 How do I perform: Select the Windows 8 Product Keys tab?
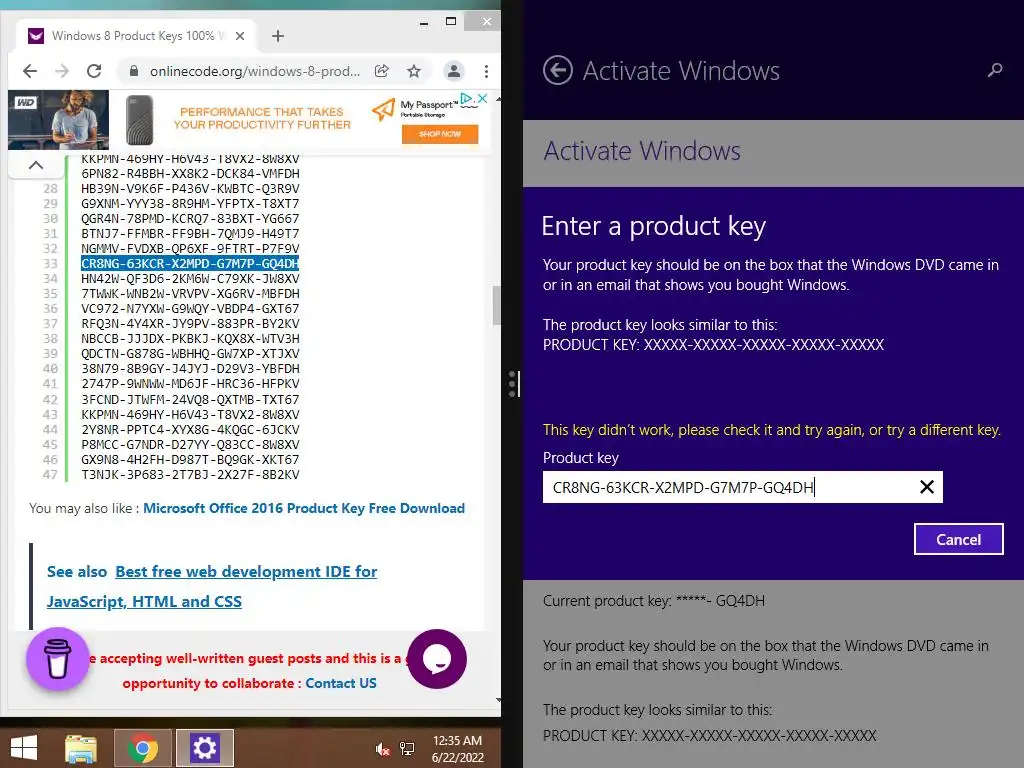[137, 36]
